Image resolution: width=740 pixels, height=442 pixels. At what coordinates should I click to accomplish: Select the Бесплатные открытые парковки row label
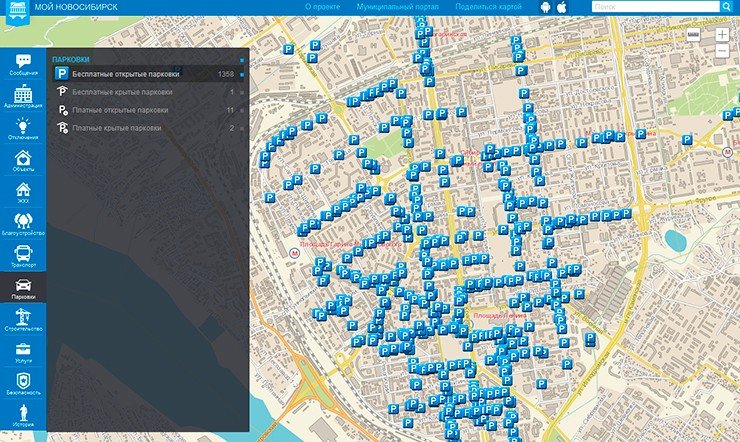tap(126, 74)
